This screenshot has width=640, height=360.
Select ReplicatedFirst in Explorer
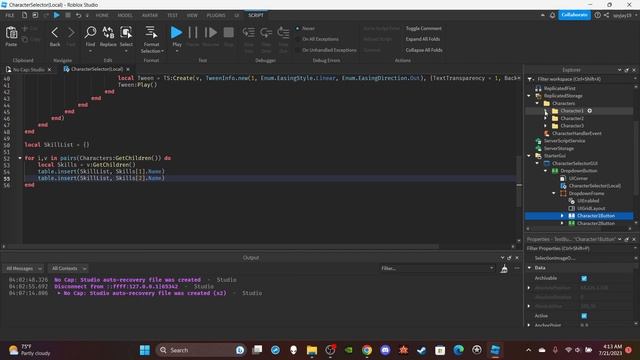560,88
